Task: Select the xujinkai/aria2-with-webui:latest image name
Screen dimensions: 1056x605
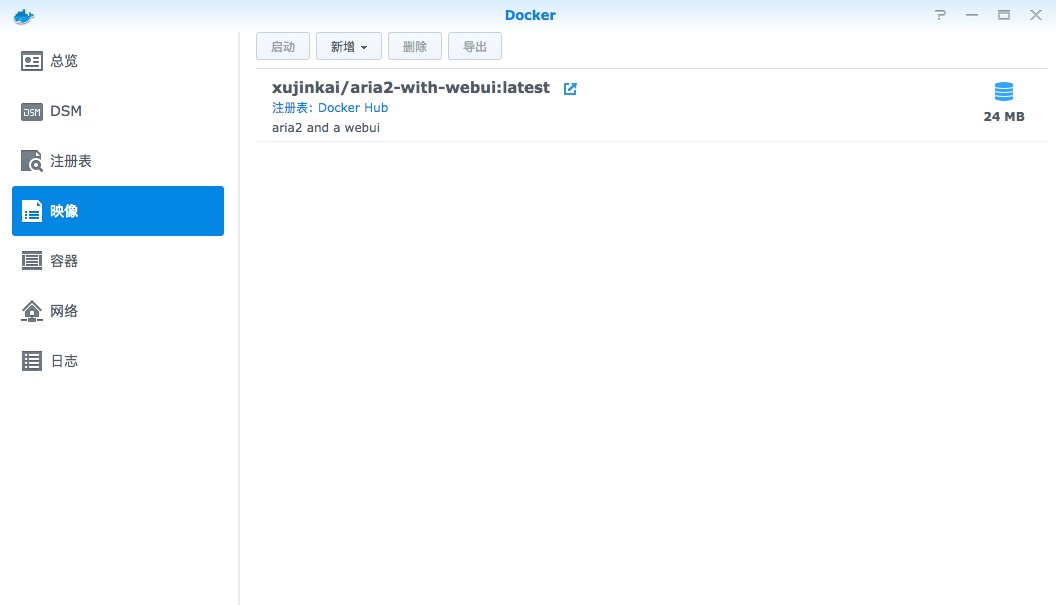Action: [410, 88]
